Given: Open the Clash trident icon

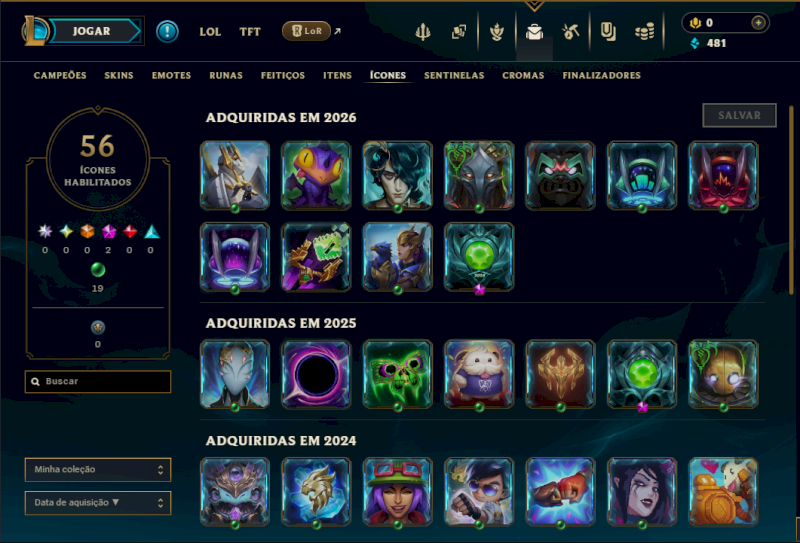Looking at the screenshot, I should pos(423,32).
